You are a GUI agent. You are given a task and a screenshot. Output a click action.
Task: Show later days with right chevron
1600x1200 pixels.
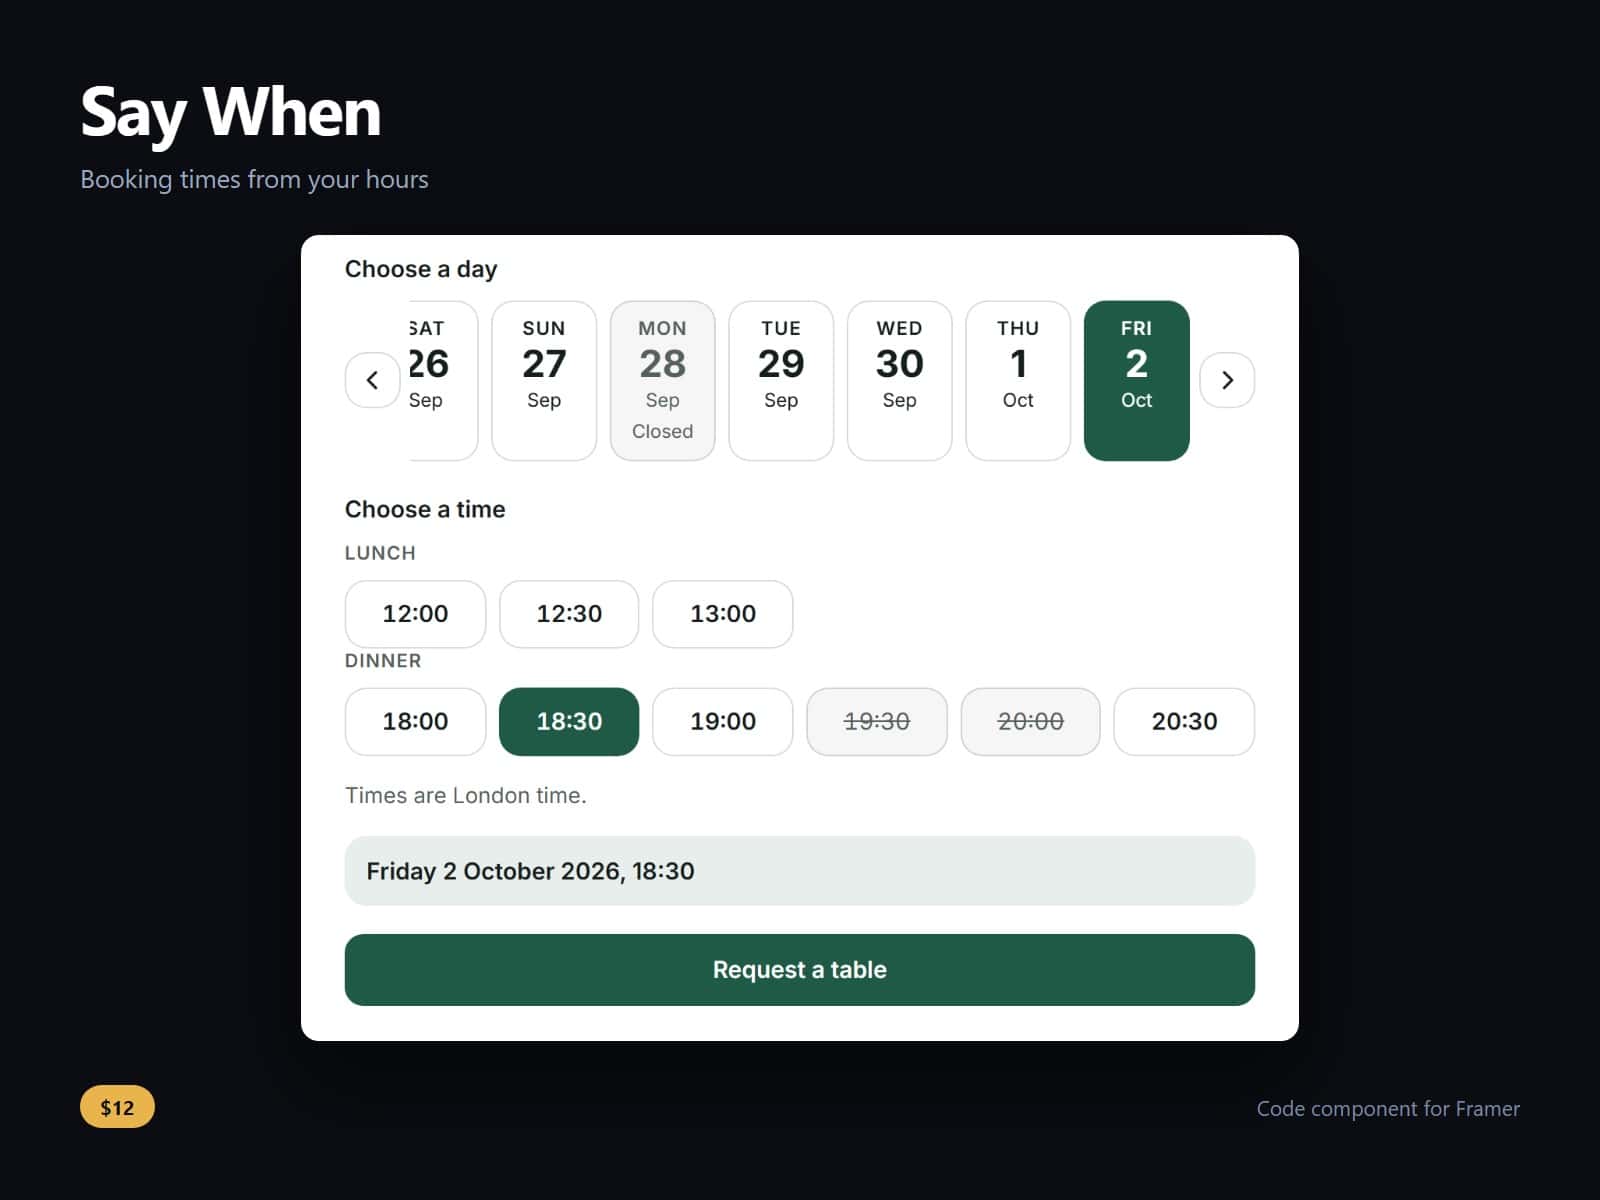click(1227, 380)
